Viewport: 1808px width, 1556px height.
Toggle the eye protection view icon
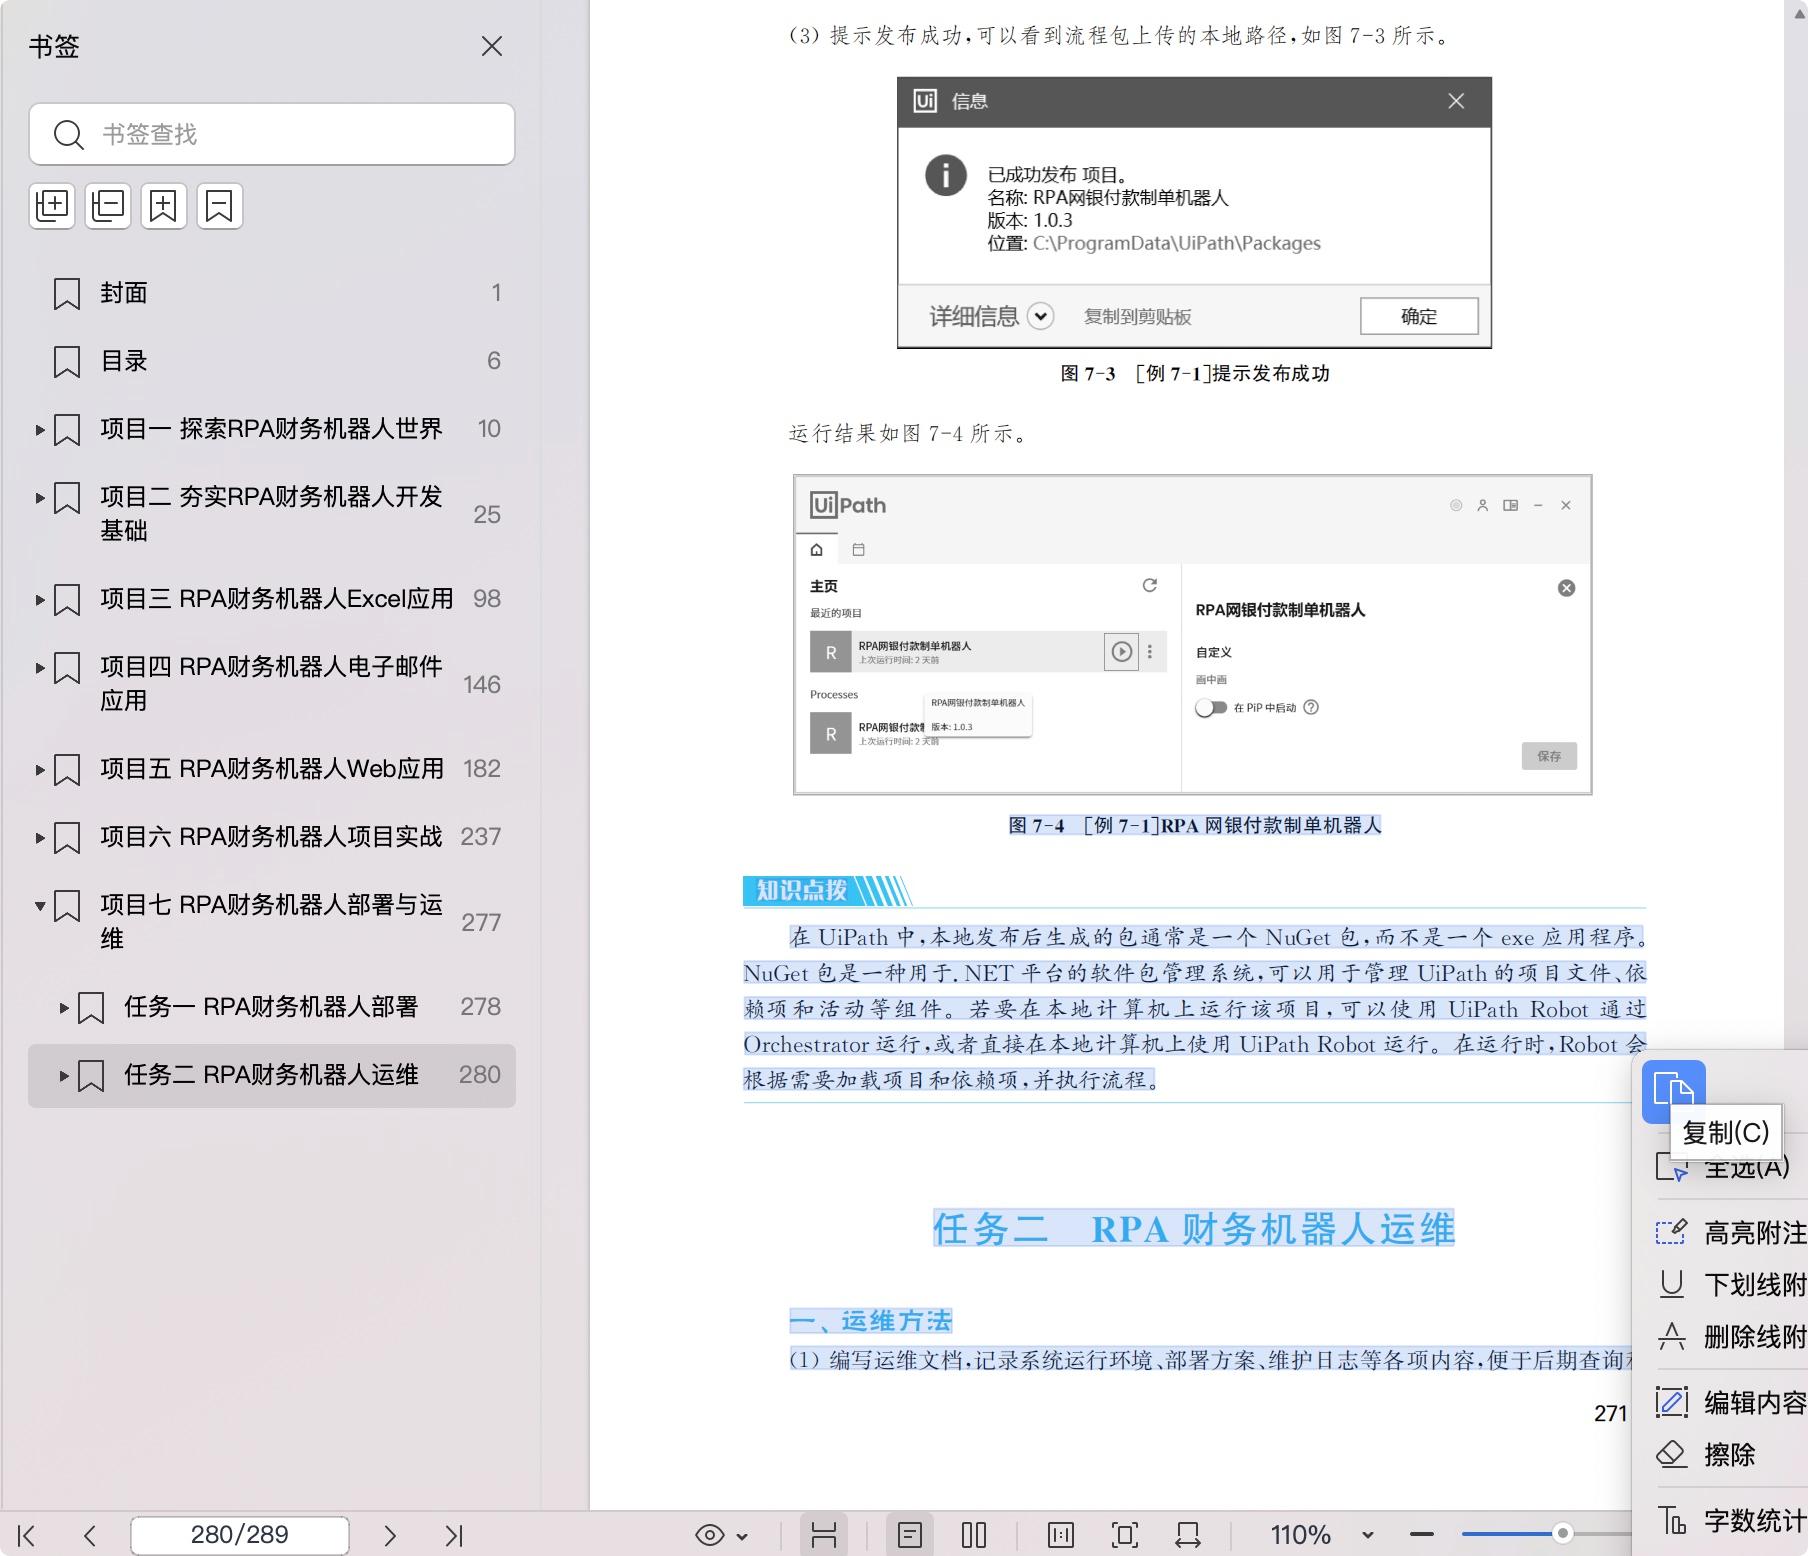pyautogui.click(x=710, y=1535)
